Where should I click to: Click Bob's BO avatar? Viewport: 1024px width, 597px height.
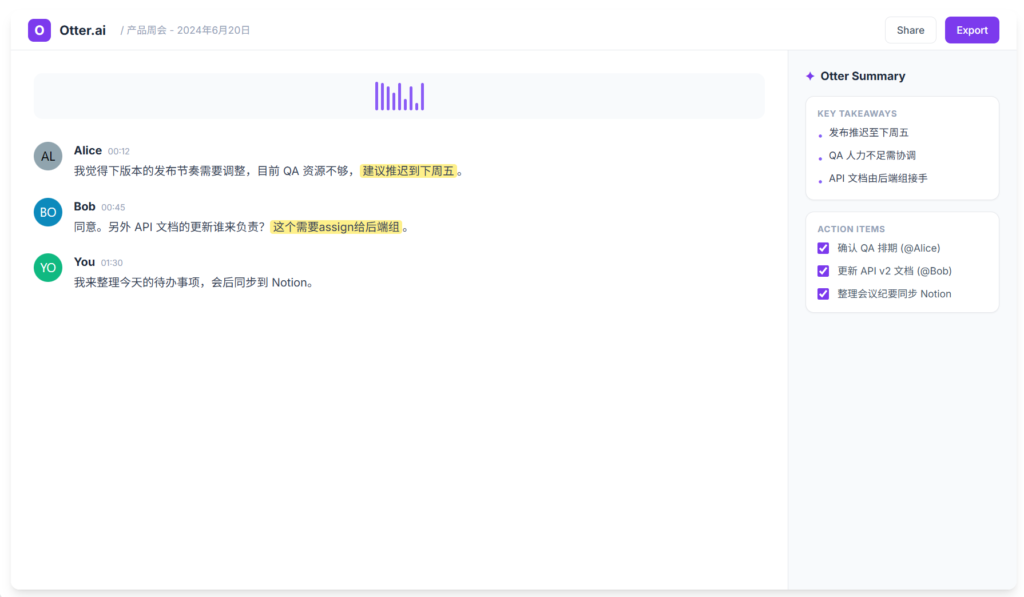coord(48,212)
